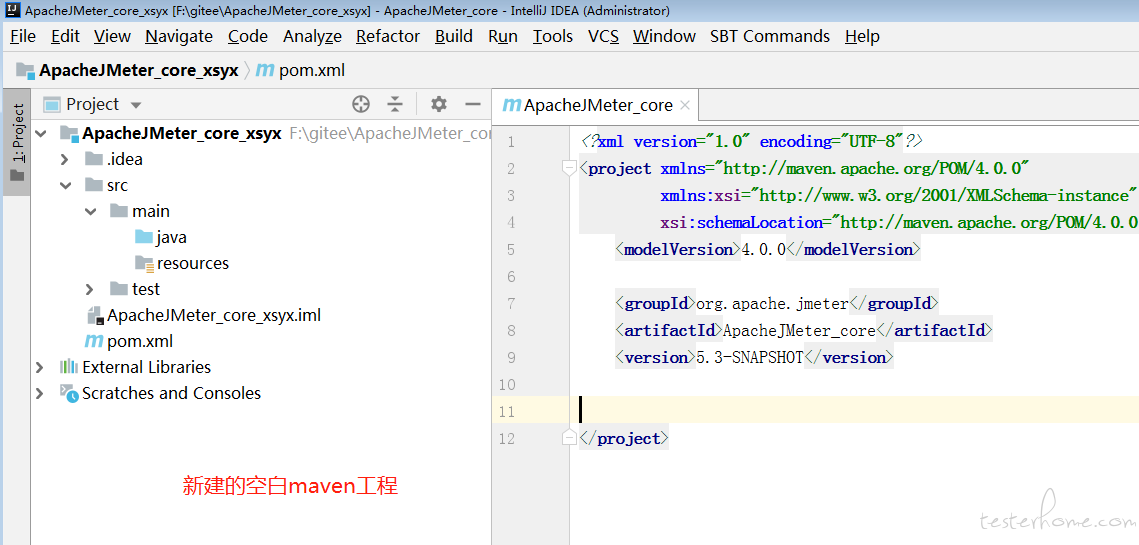The width and height of the screenshot is (1139, 545).
Task: Click the java folder icon
Action: click(144, 237)
